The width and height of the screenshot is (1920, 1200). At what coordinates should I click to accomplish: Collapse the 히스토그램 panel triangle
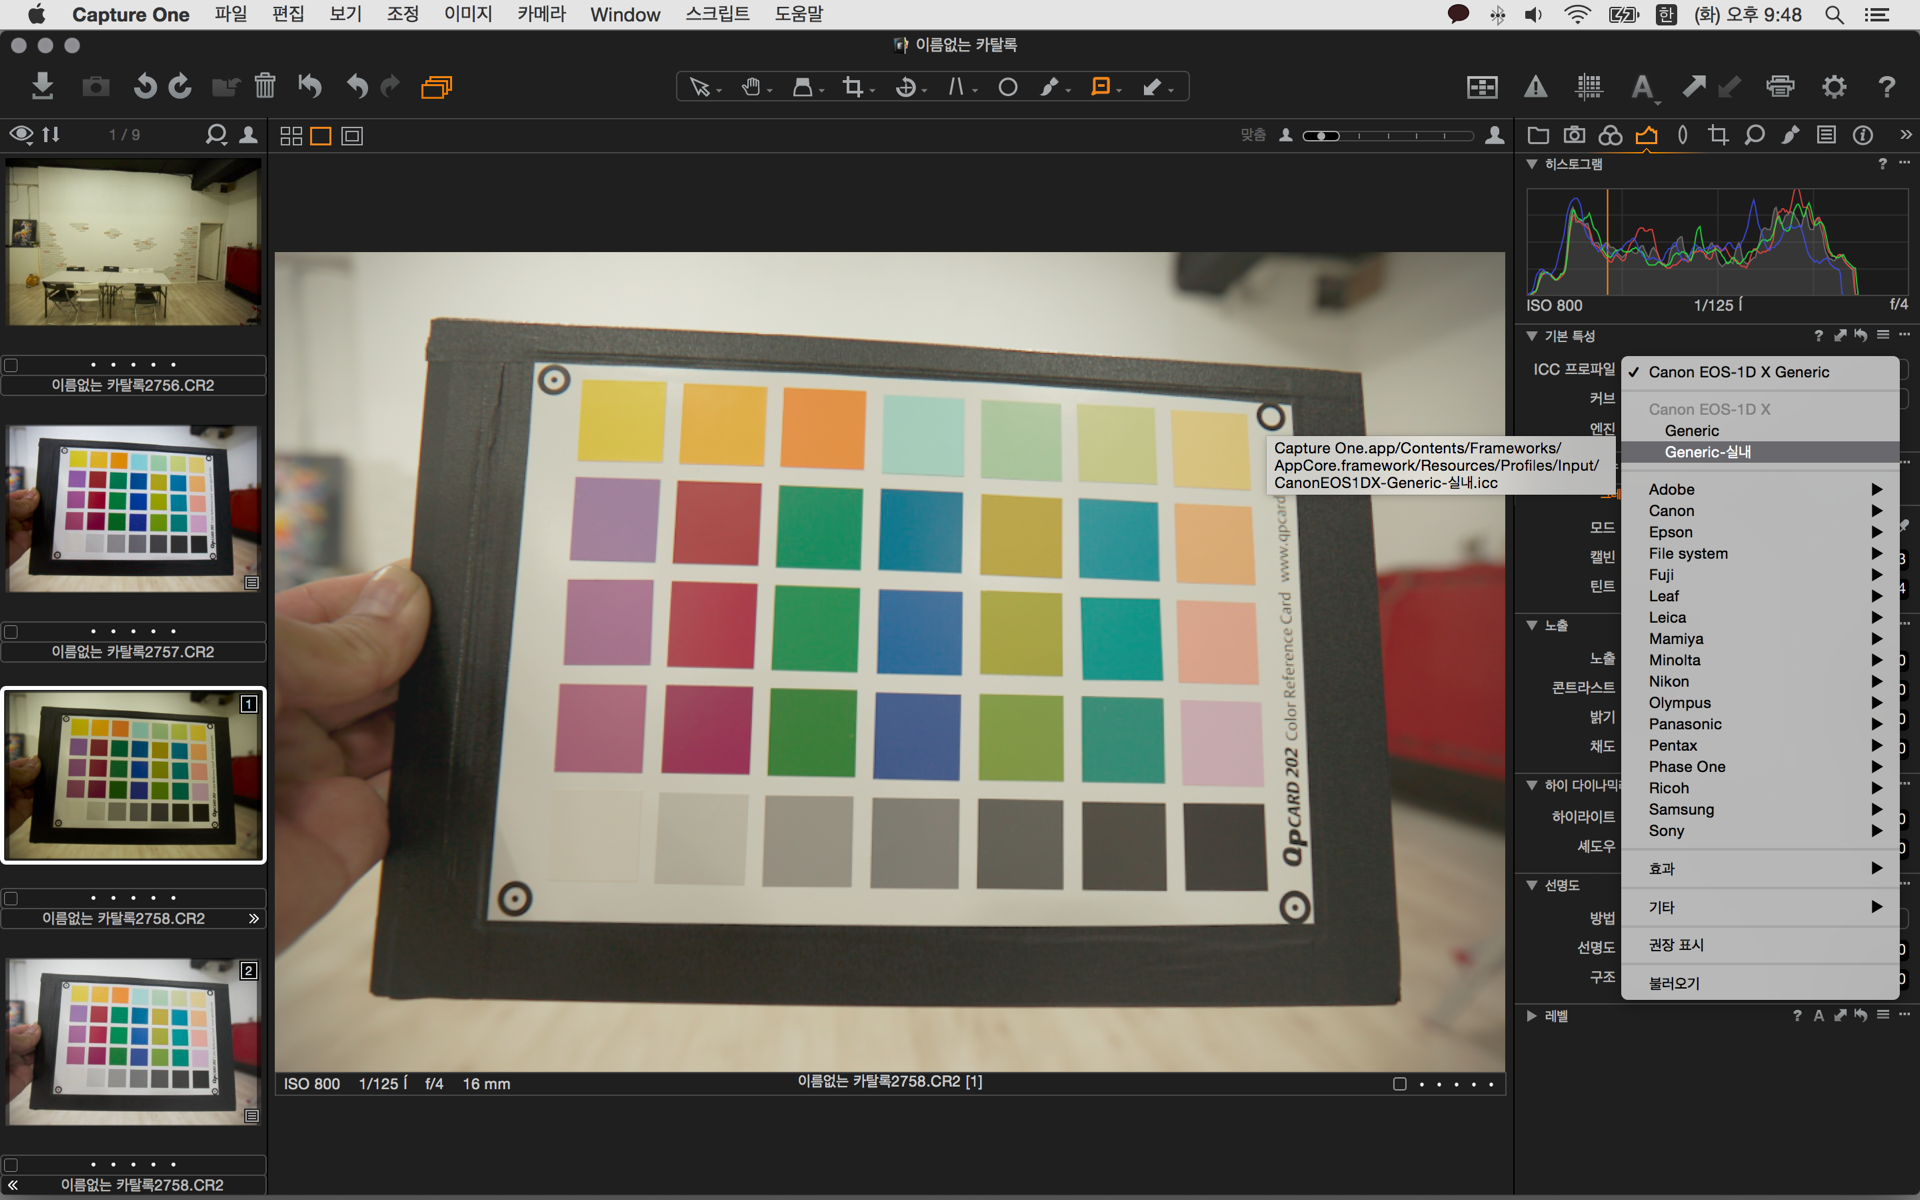pos(1532,164)
